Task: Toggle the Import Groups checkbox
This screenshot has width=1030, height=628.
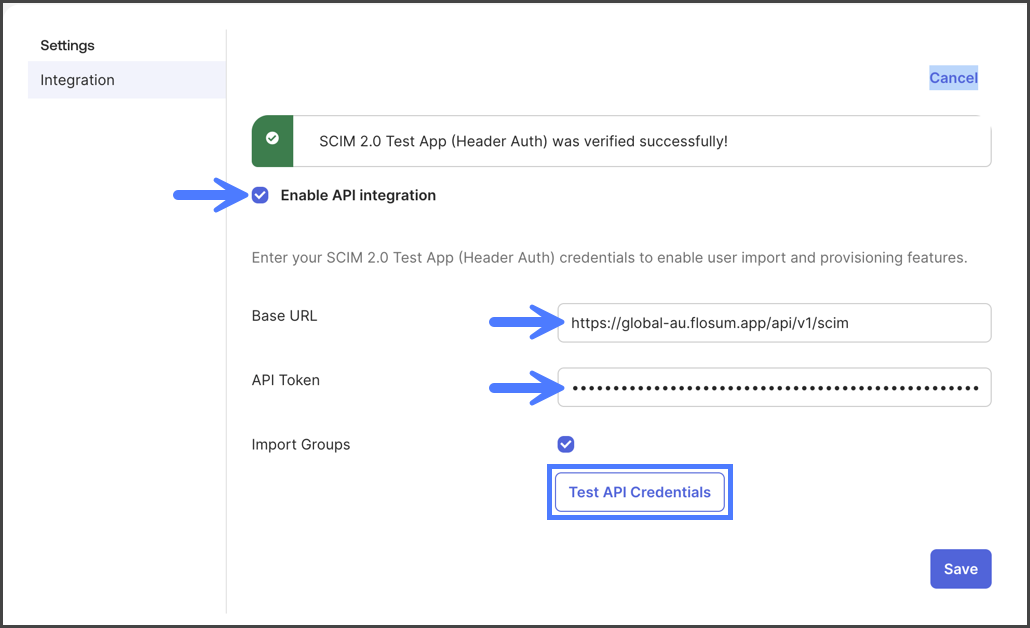Action: [x=566, y=444]
